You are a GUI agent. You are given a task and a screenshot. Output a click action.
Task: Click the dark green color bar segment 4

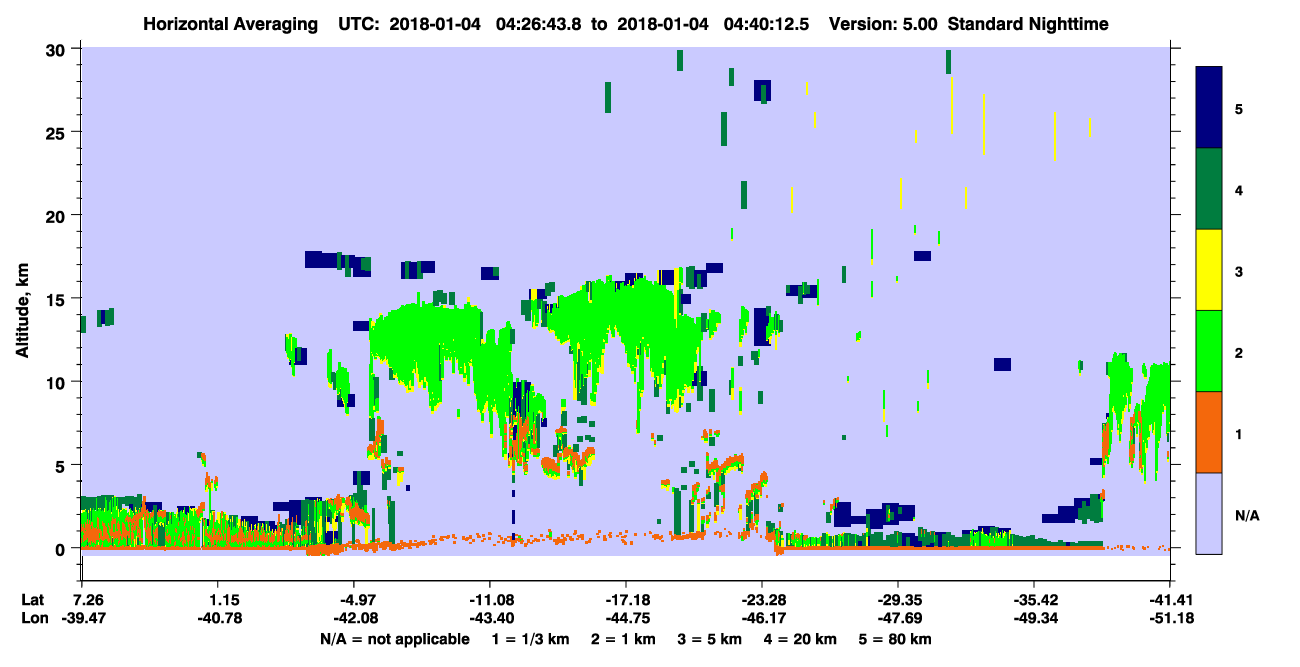click(1209, 189)
